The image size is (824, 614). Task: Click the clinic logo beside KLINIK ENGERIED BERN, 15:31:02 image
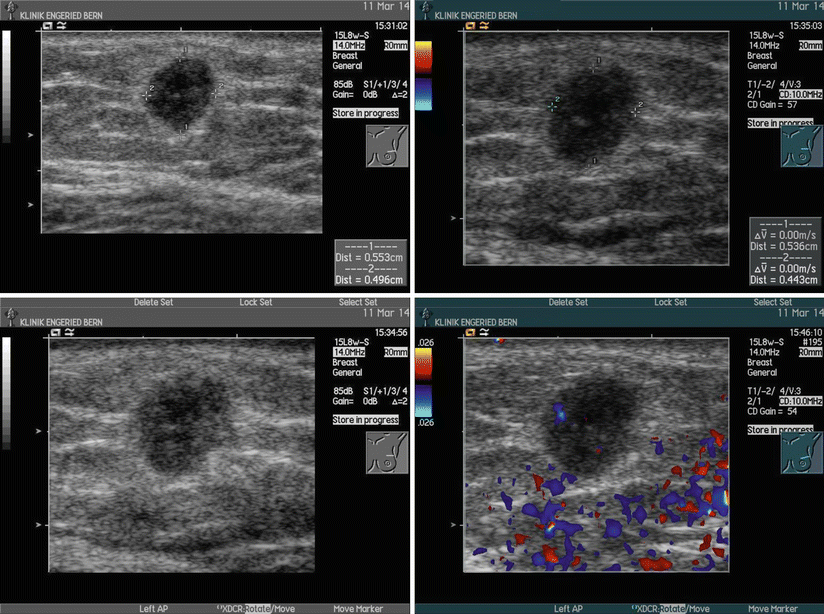(9, 17)
